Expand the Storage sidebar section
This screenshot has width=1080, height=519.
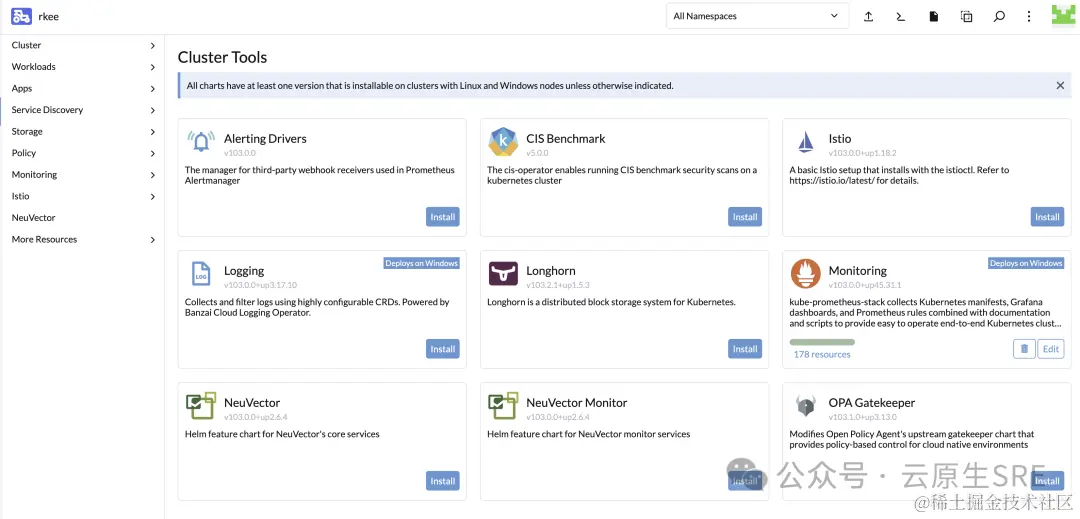coord(83,131)
